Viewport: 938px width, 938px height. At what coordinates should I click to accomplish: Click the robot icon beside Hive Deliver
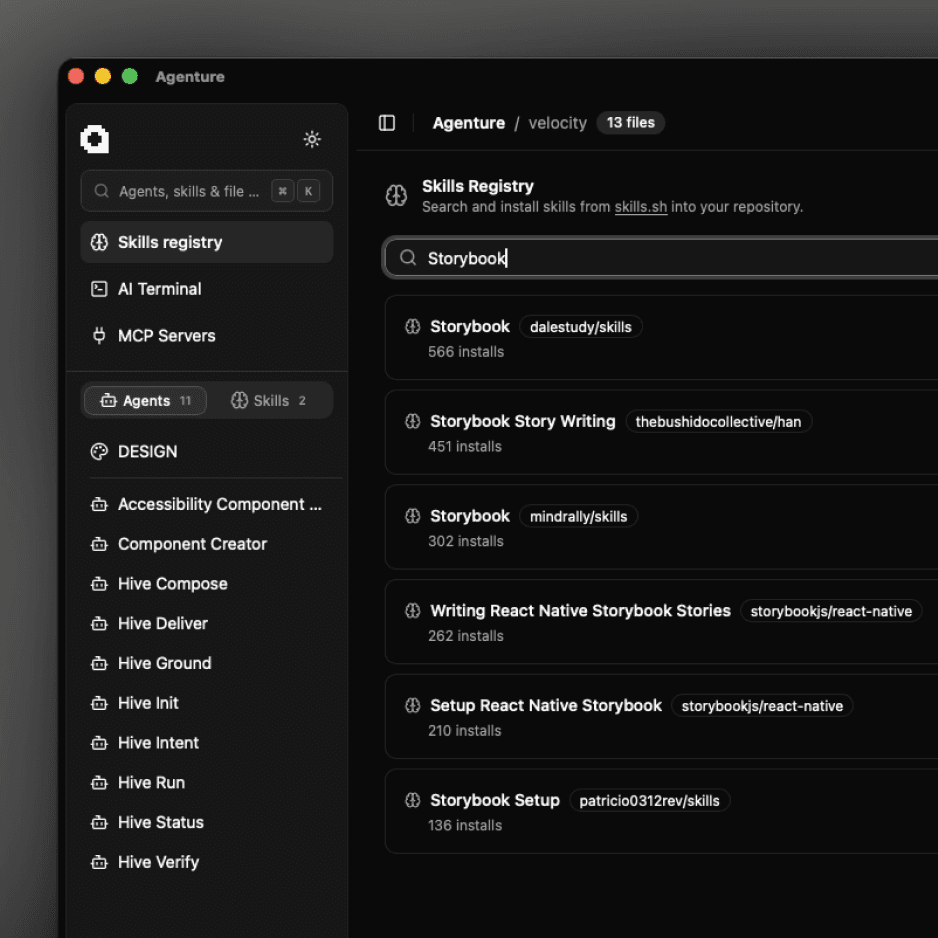pyautogui.click(x=99, y=623)
